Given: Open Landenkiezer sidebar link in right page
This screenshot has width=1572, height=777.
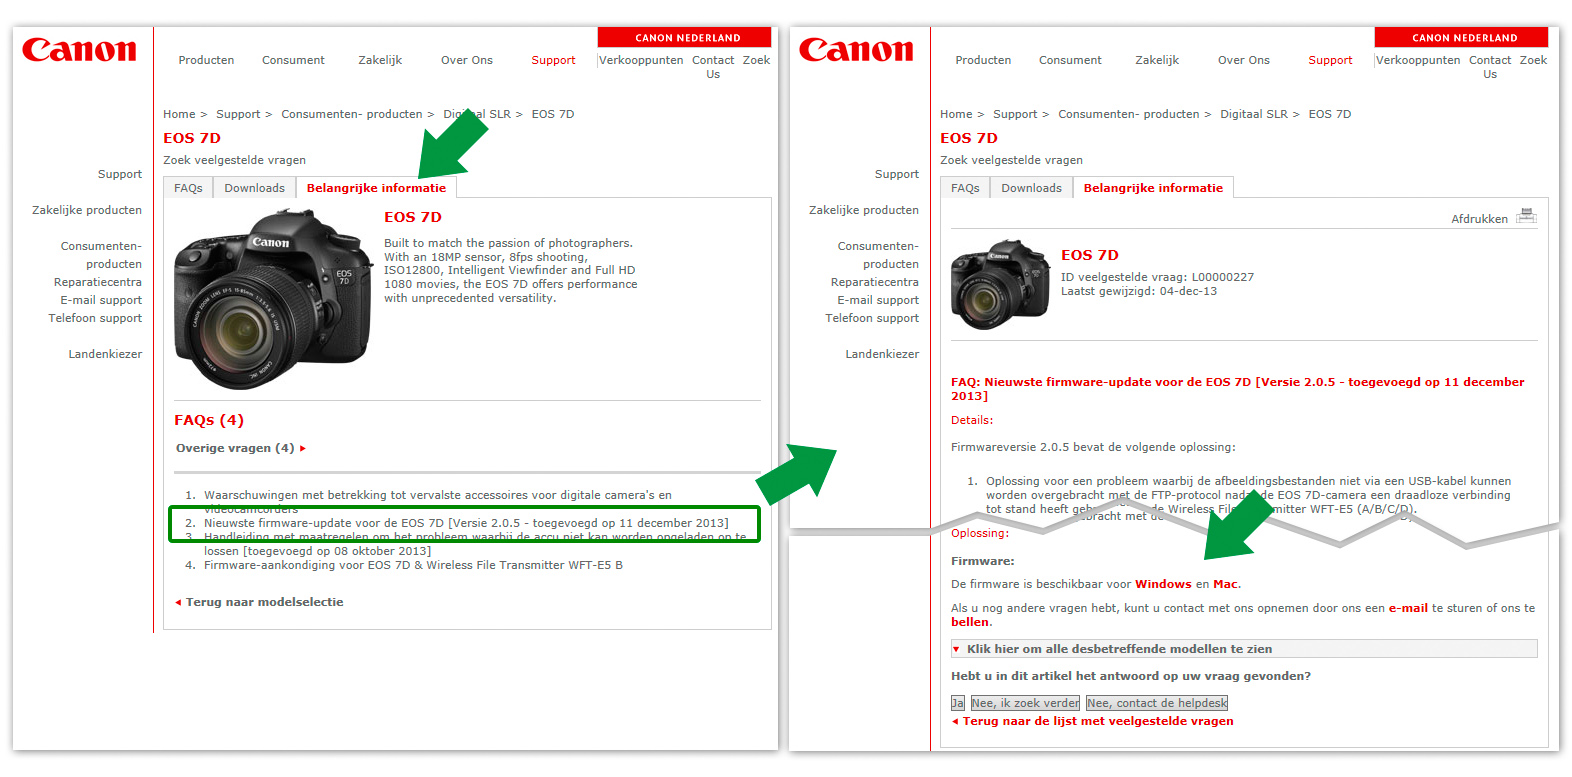Looking at the screenshot, I should pos(882,354).
